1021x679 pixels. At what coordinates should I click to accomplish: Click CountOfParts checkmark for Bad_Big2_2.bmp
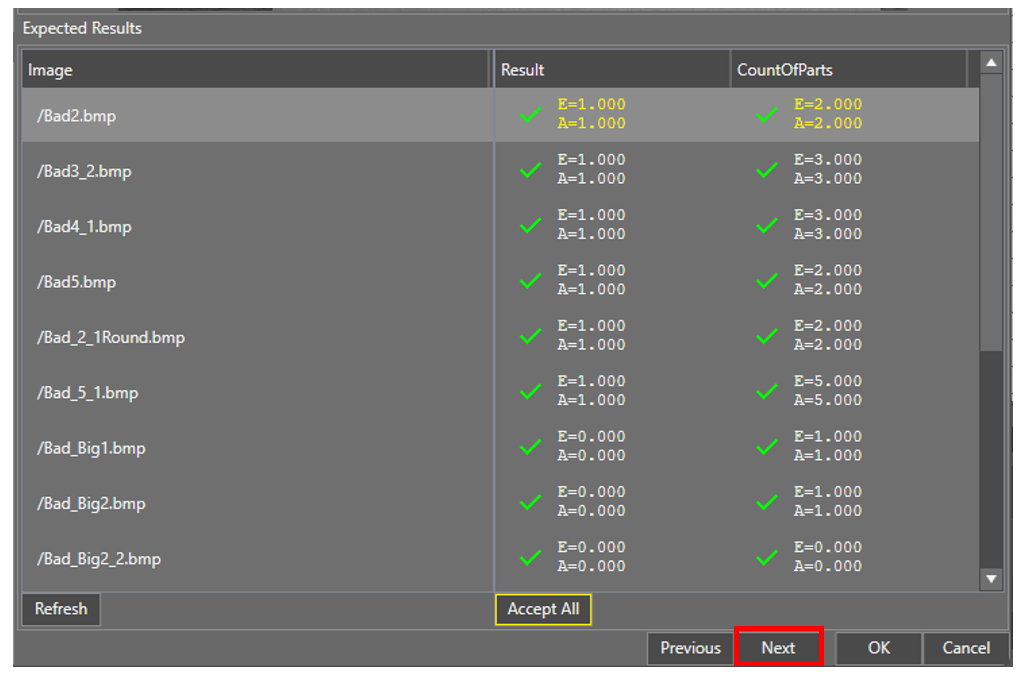coord(767,558)
